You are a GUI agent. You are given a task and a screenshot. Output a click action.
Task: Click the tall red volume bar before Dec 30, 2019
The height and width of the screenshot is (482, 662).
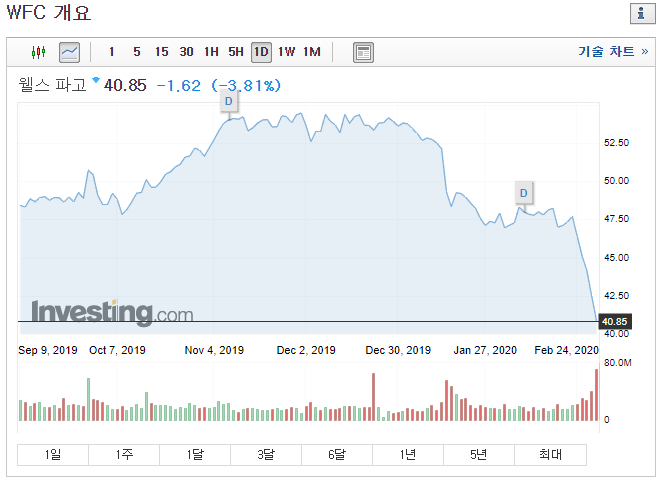coord(373,397)
